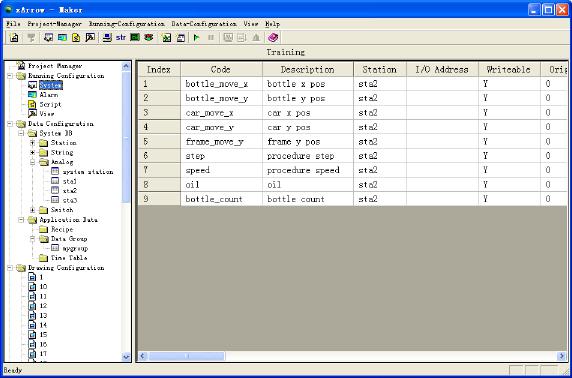Click the yellow Script toolbar icon
The image size is (572, 378).
pos(76,38)
